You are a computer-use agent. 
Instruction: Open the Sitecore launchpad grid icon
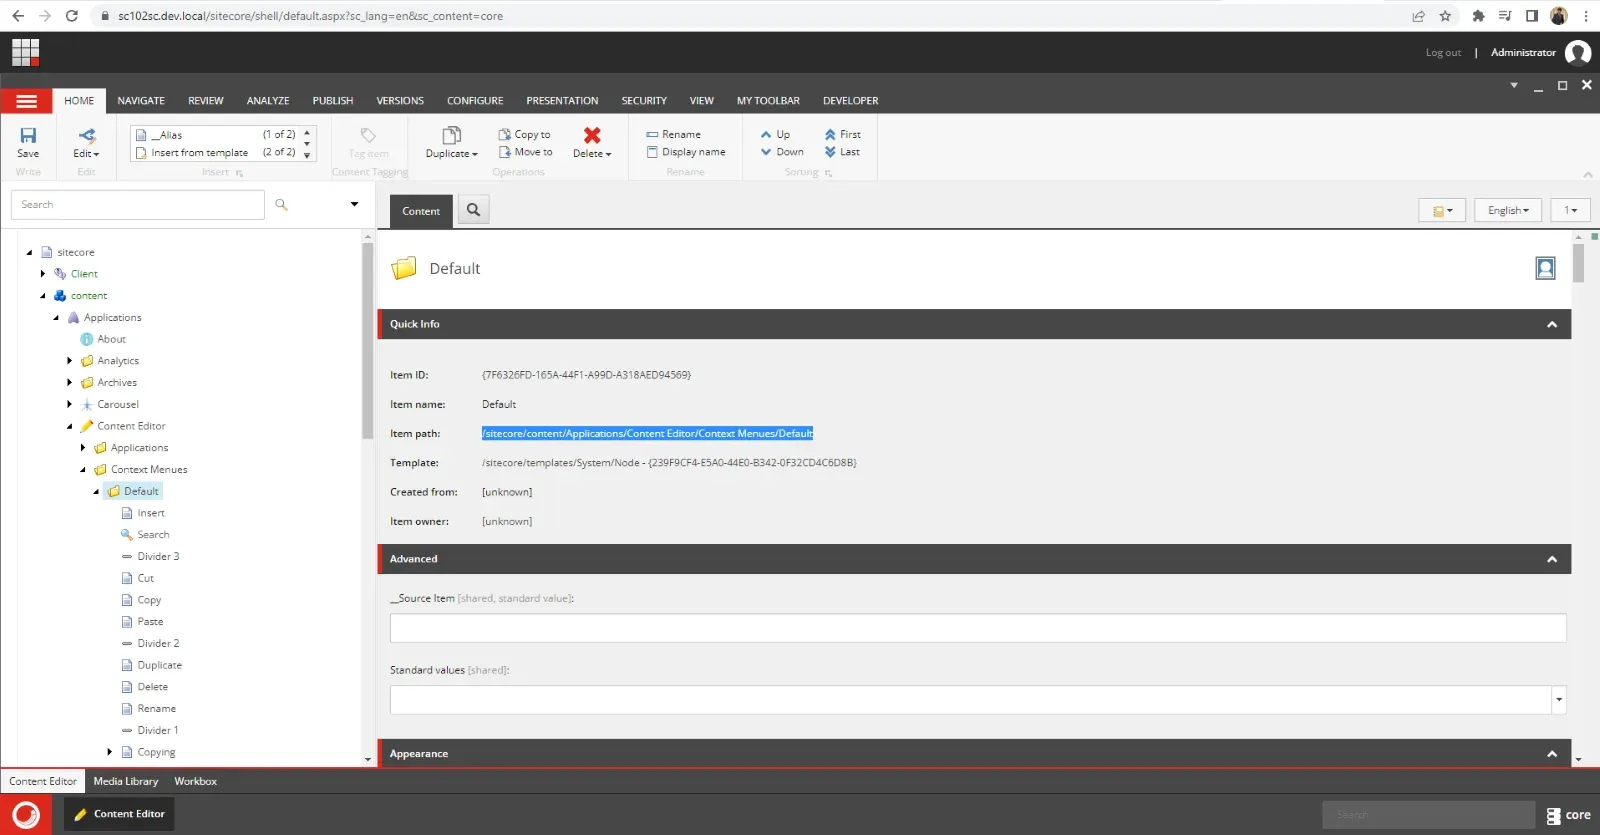point(26,52)
